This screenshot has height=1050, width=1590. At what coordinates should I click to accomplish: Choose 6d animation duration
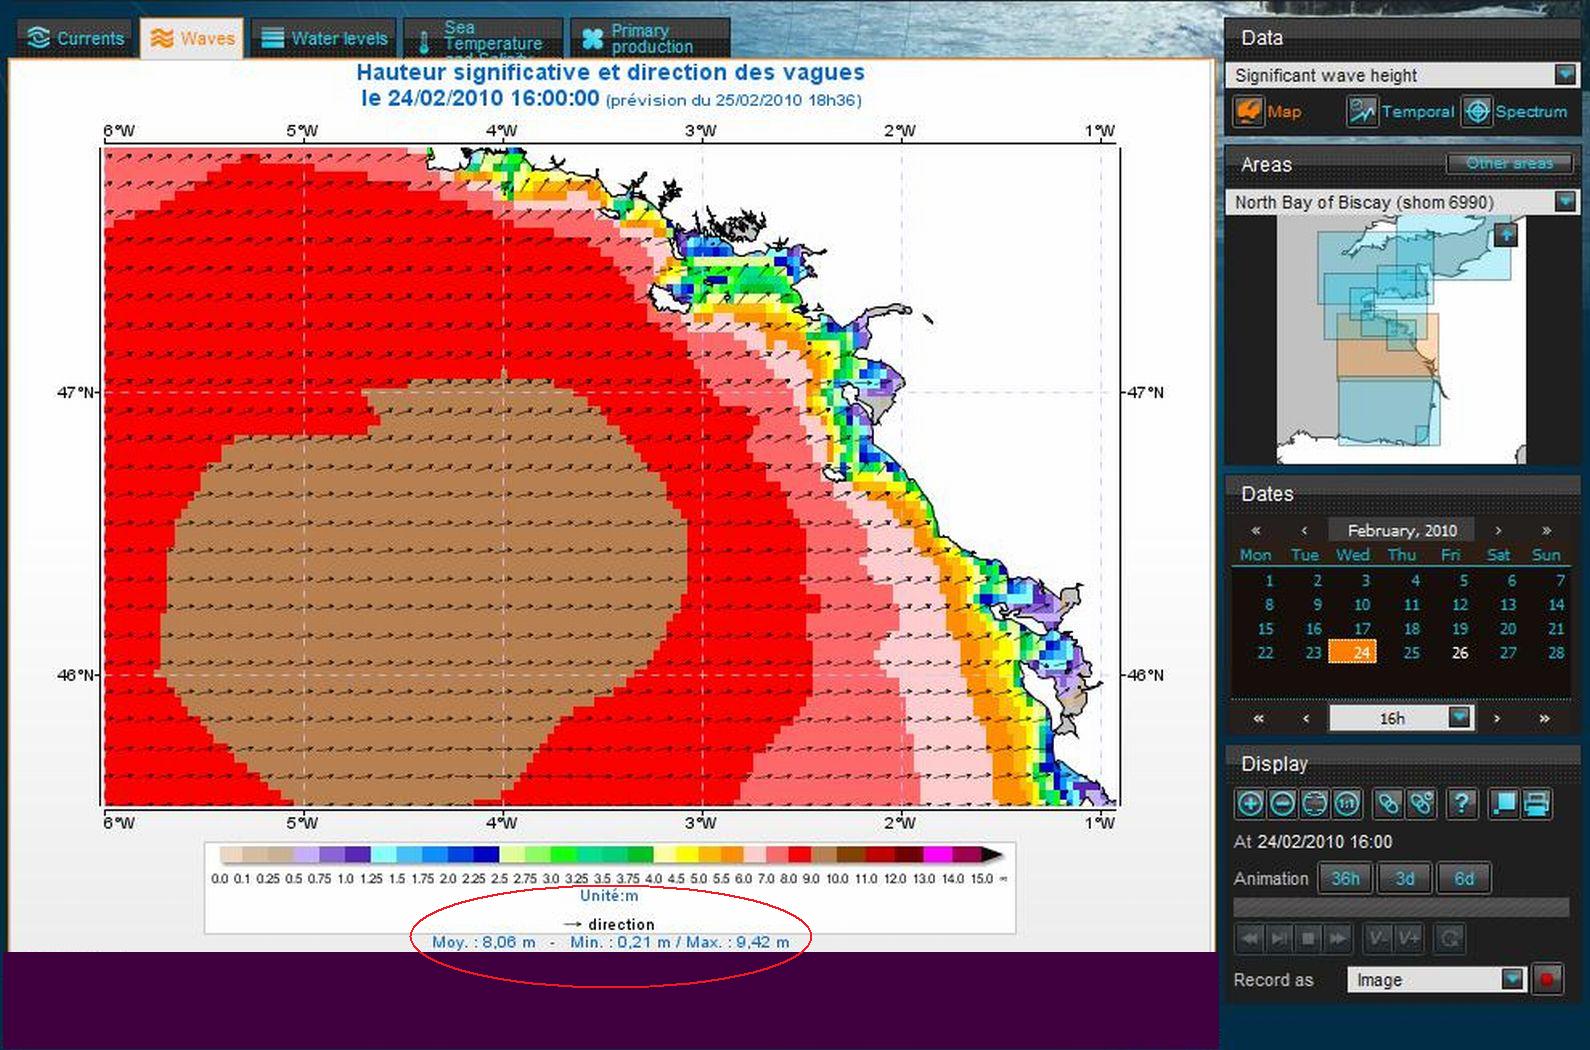tap(1463, 878)
